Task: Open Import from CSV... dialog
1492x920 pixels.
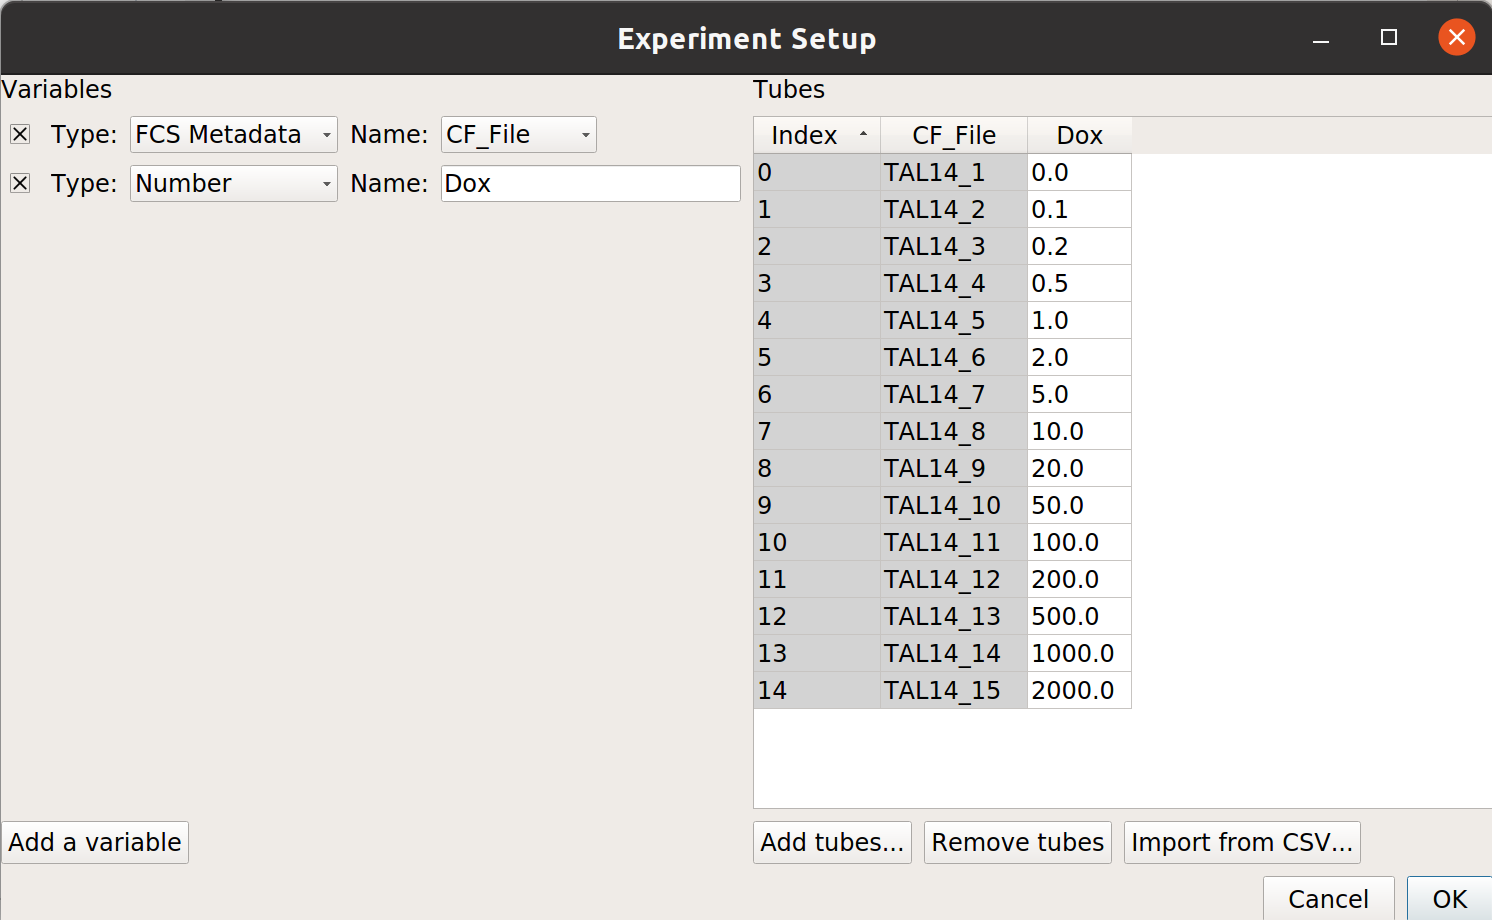Action: click(1242, 842)
